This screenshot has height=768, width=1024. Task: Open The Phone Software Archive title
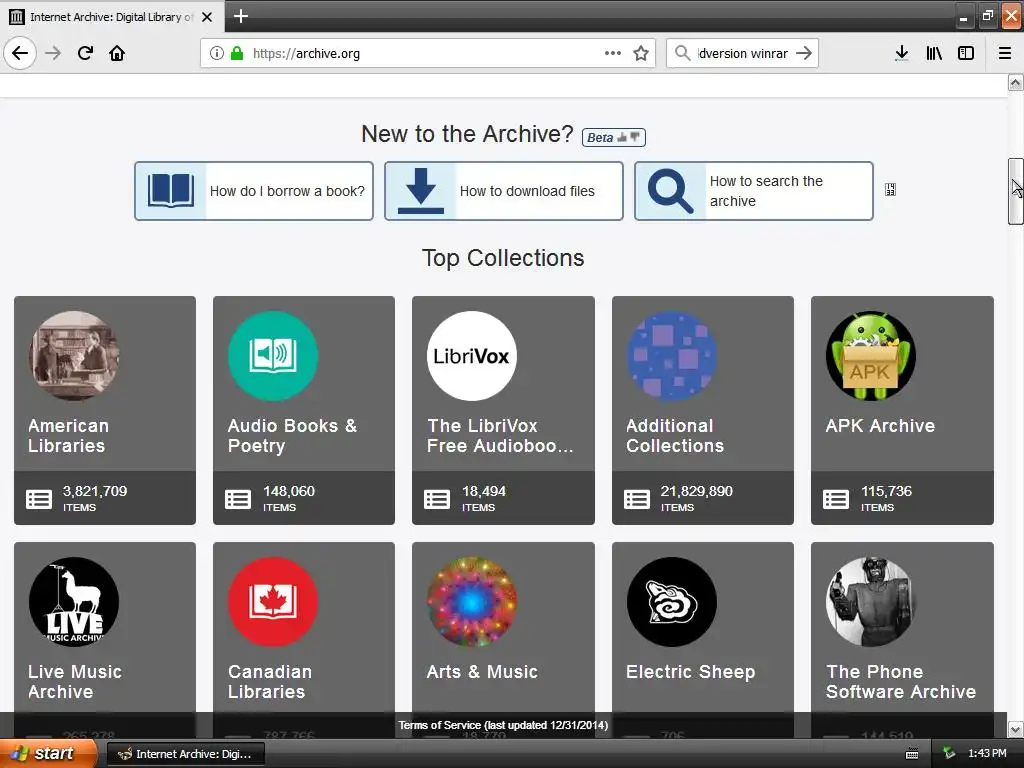901,682
